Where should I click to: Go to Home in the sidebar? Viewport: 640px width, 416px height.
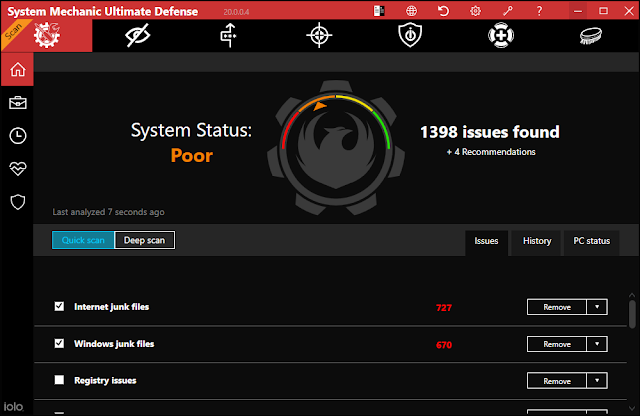coord(18,69)
